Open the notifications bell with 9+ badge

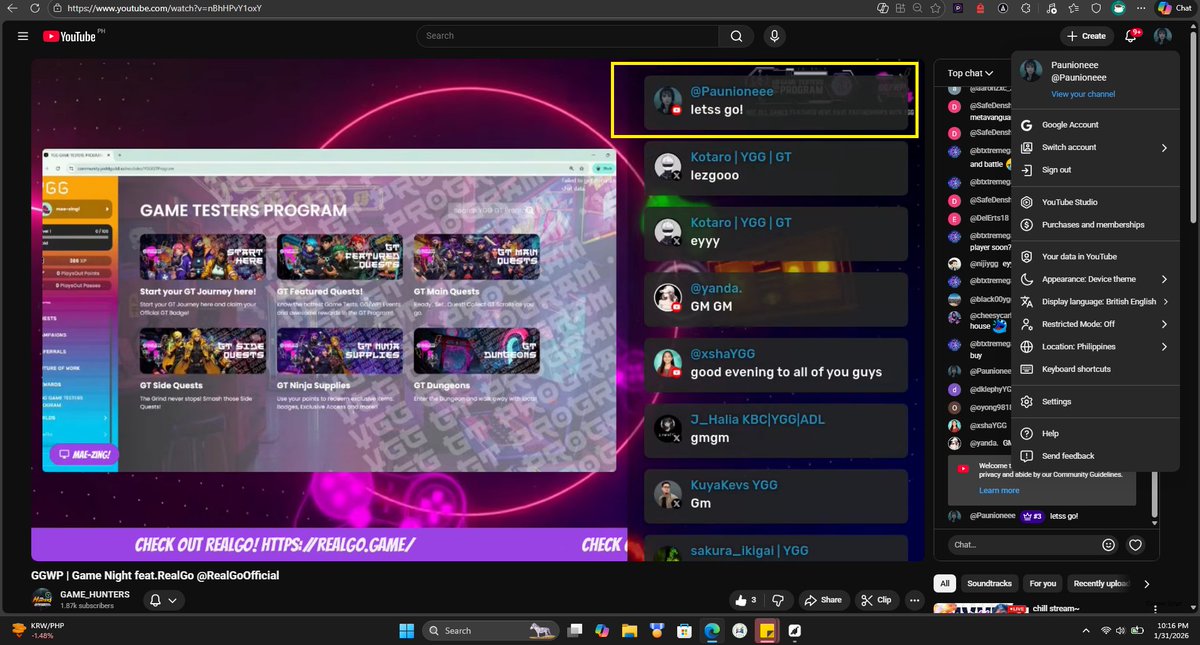coord(1131,36)
